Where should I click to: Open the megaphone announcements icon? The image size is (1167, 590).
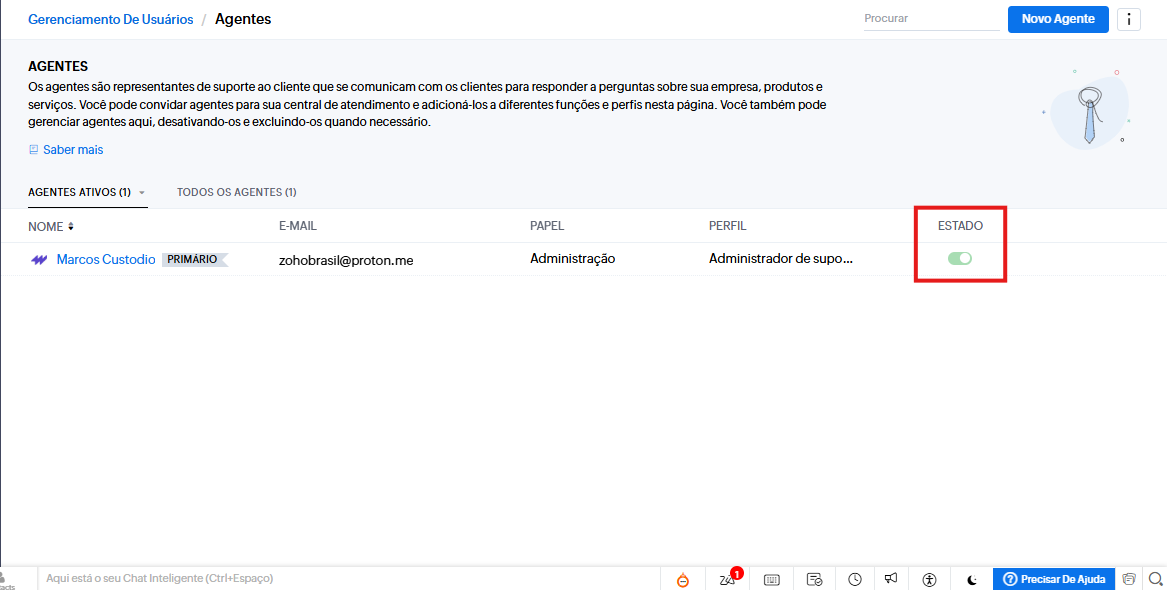891,579
